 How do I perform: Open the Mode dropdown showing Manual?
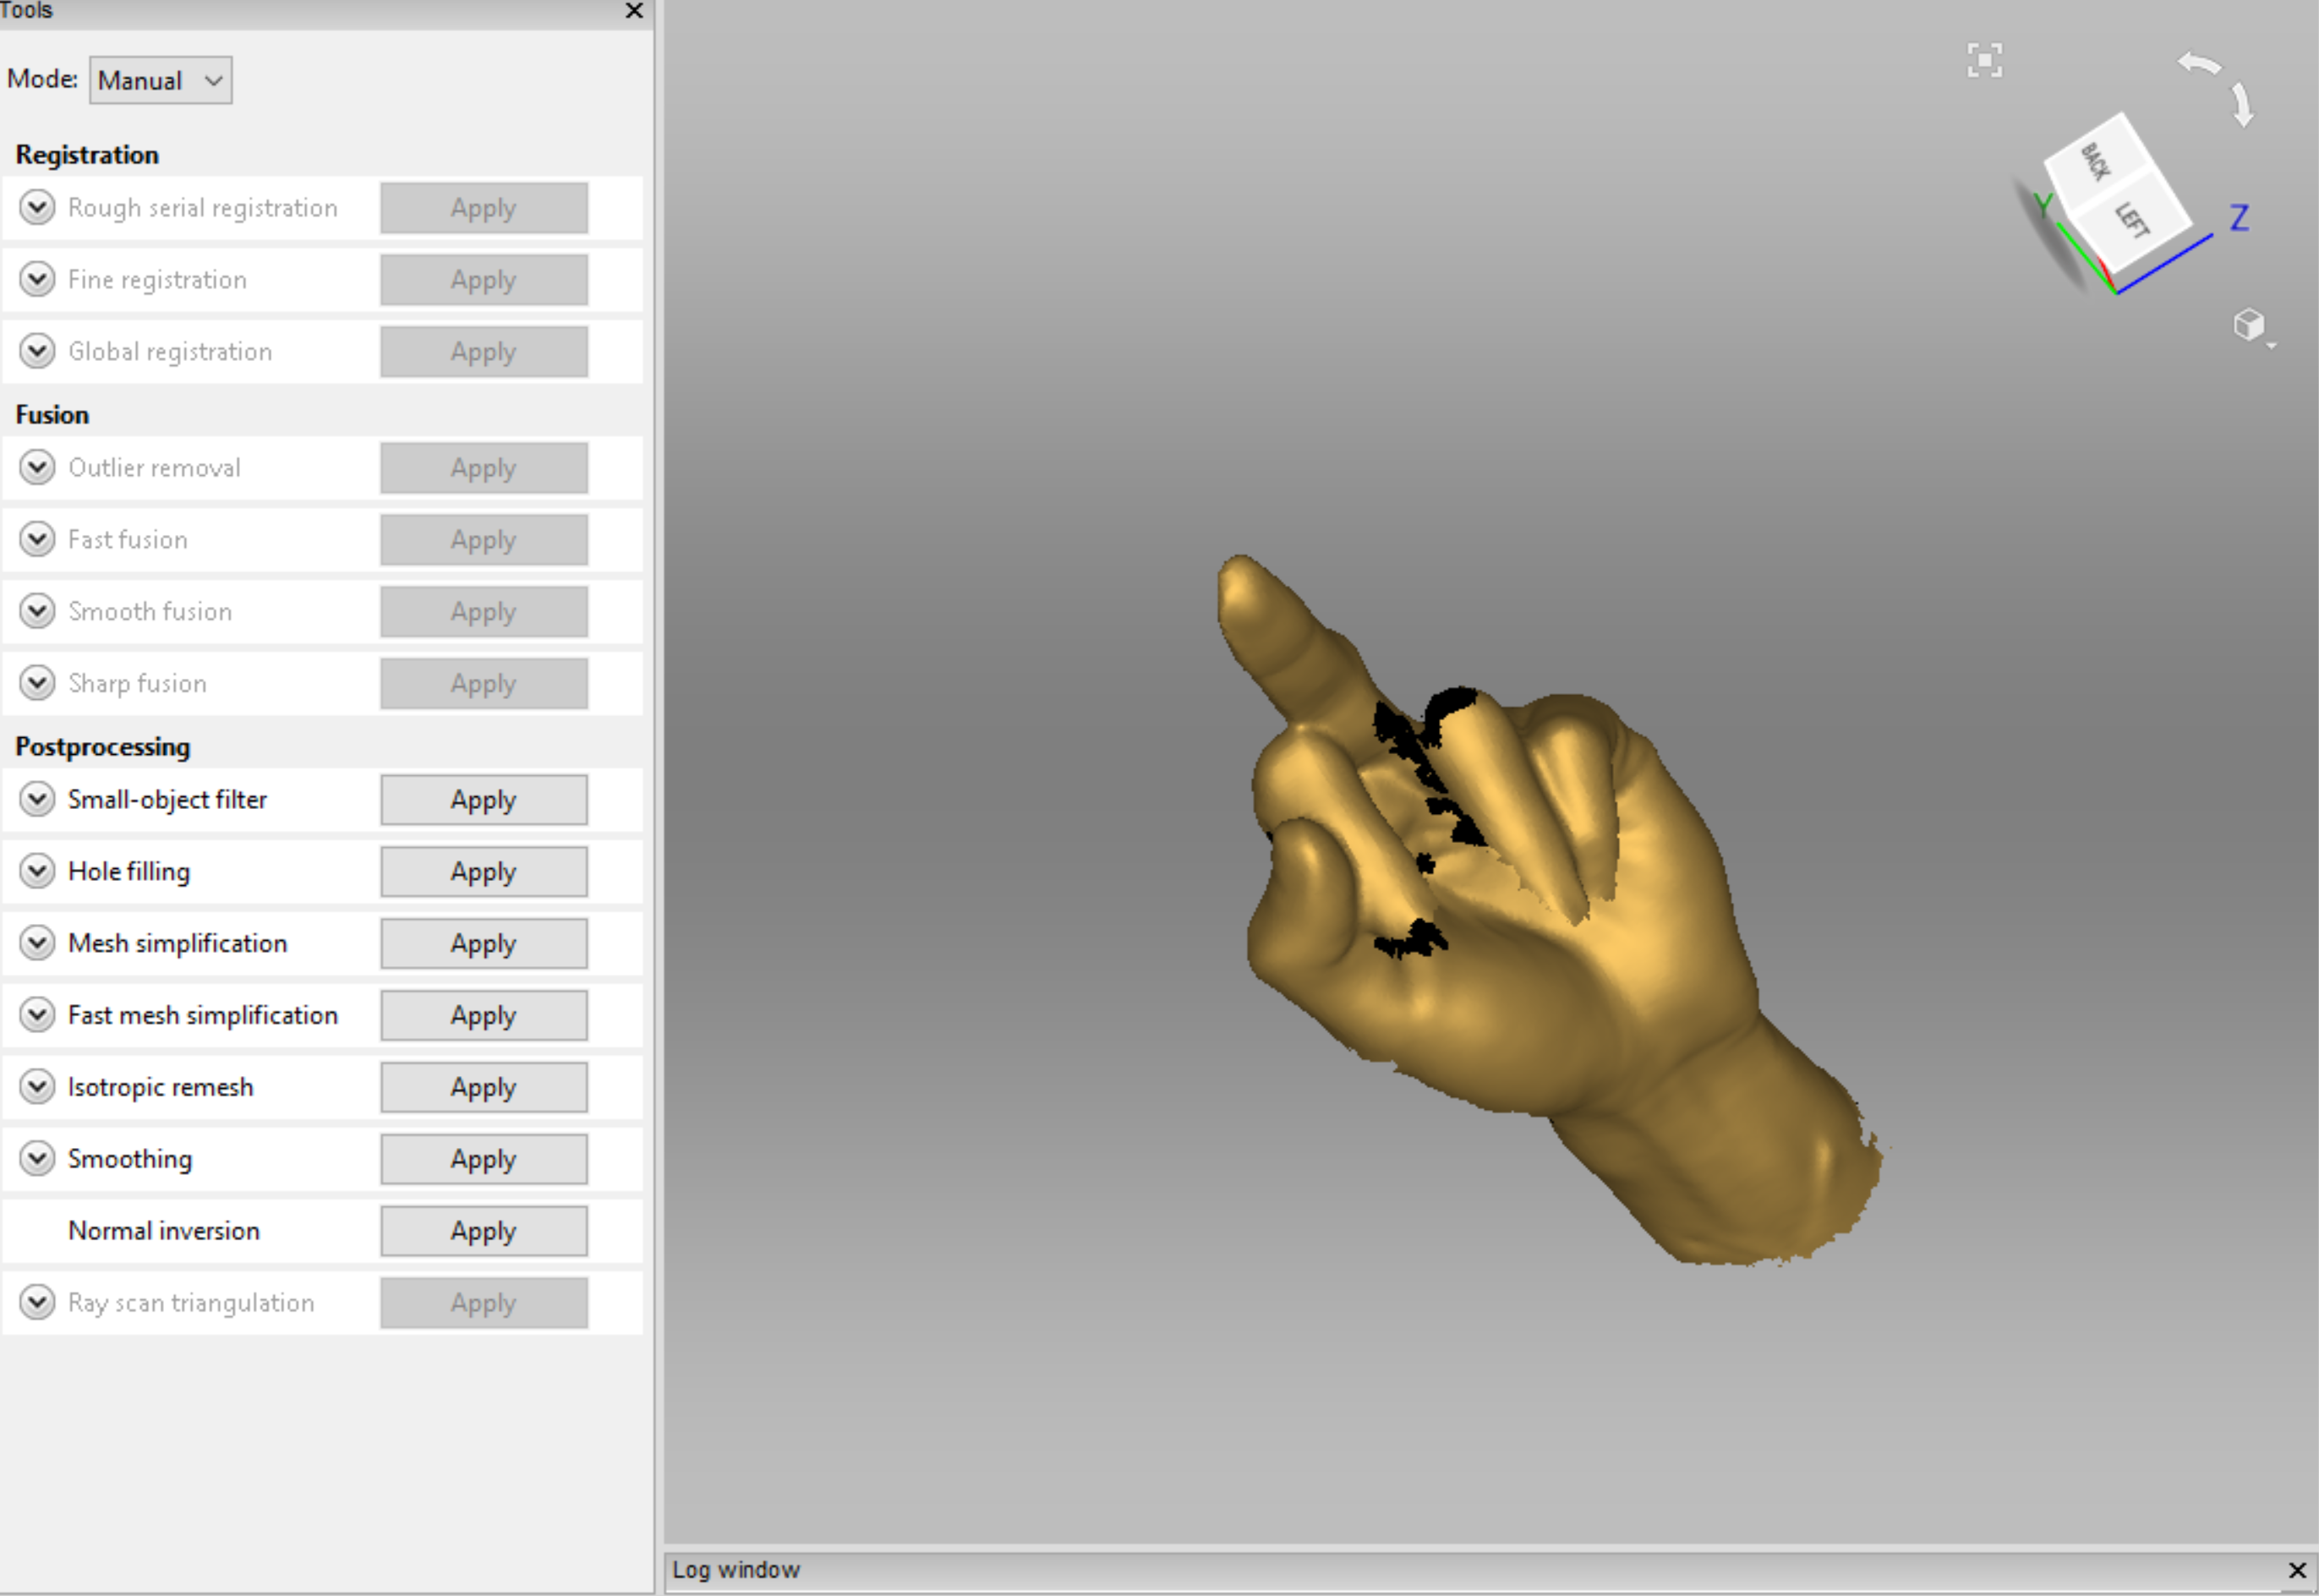[161, 80]
